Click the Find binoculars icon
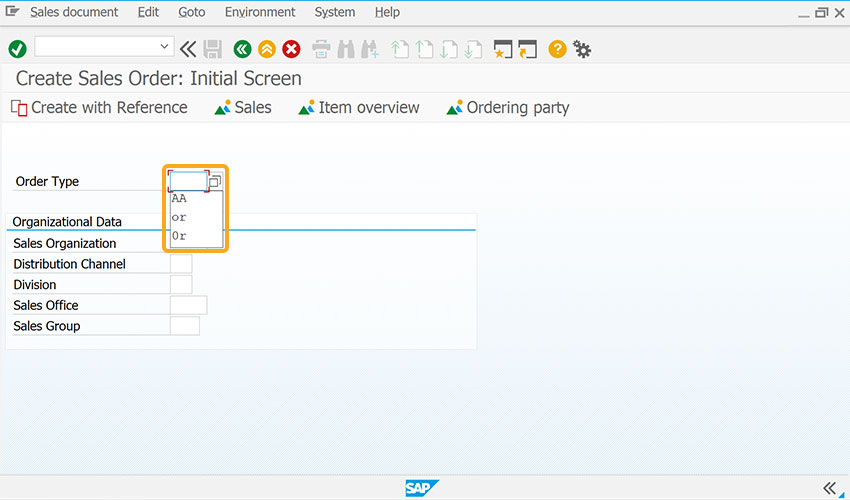The height and width of the screenshot is (500, 850). pos(346,49)
